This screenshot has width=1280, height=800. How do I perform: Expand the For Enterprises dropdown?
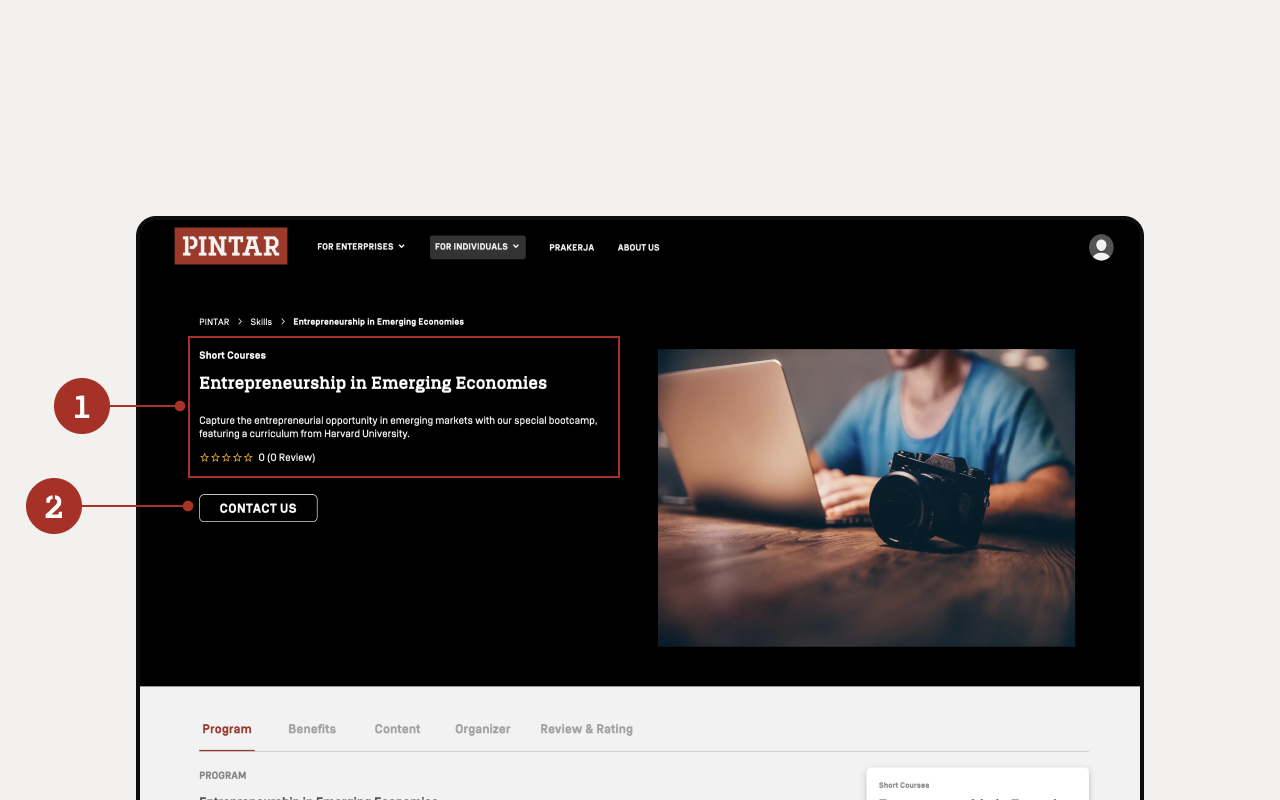pyautogui.click(x=361, y=247)
